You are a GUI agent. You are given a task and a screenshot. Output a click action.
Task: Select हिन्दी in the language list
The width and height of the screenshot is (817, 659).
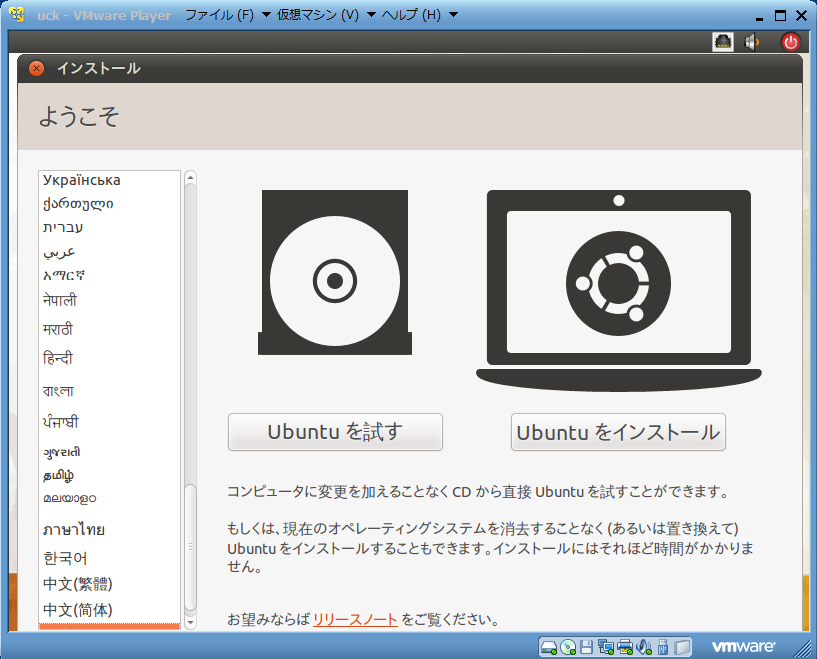(x=109, y=358)
